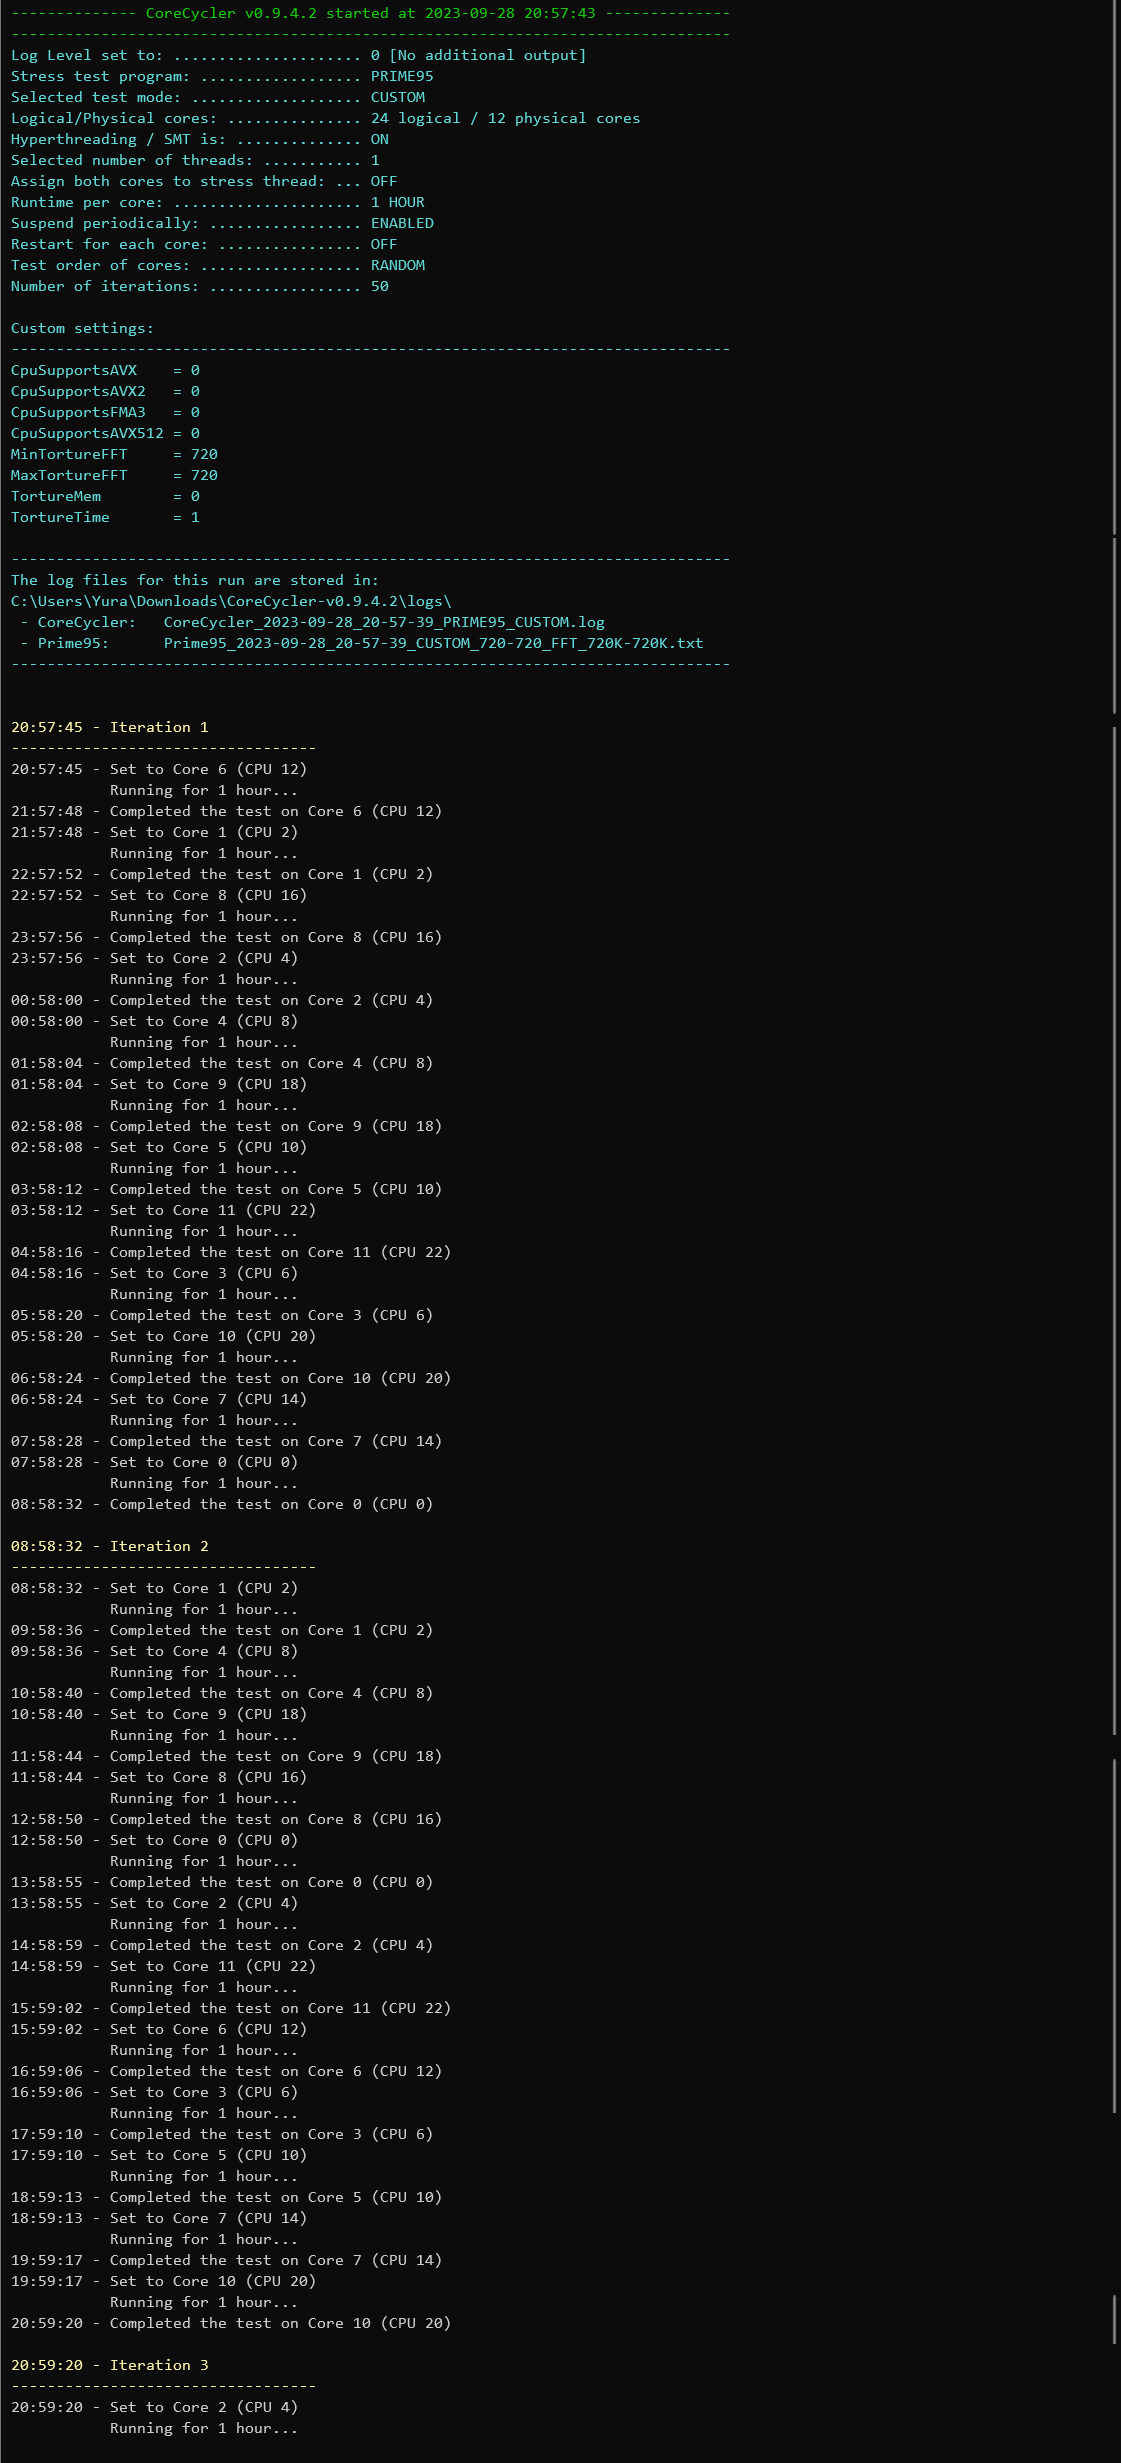
Task: Select the 03:58:12 Set to Core 11 line
Action: [163, 1210]
